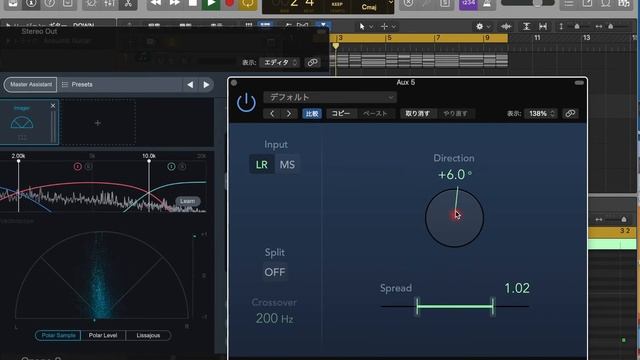Click previous preset chevron in Aux 5 plugin
The image size is (640, 360).
point(272,113)
